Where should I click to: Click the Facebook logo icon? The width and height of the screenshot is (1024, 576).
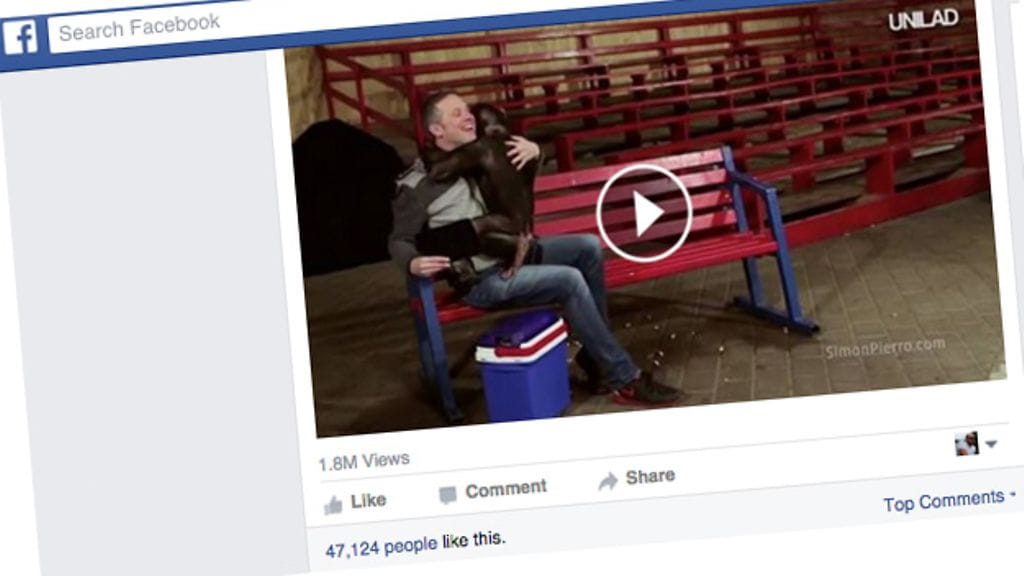pyautogui.click(x=20, y=37)
